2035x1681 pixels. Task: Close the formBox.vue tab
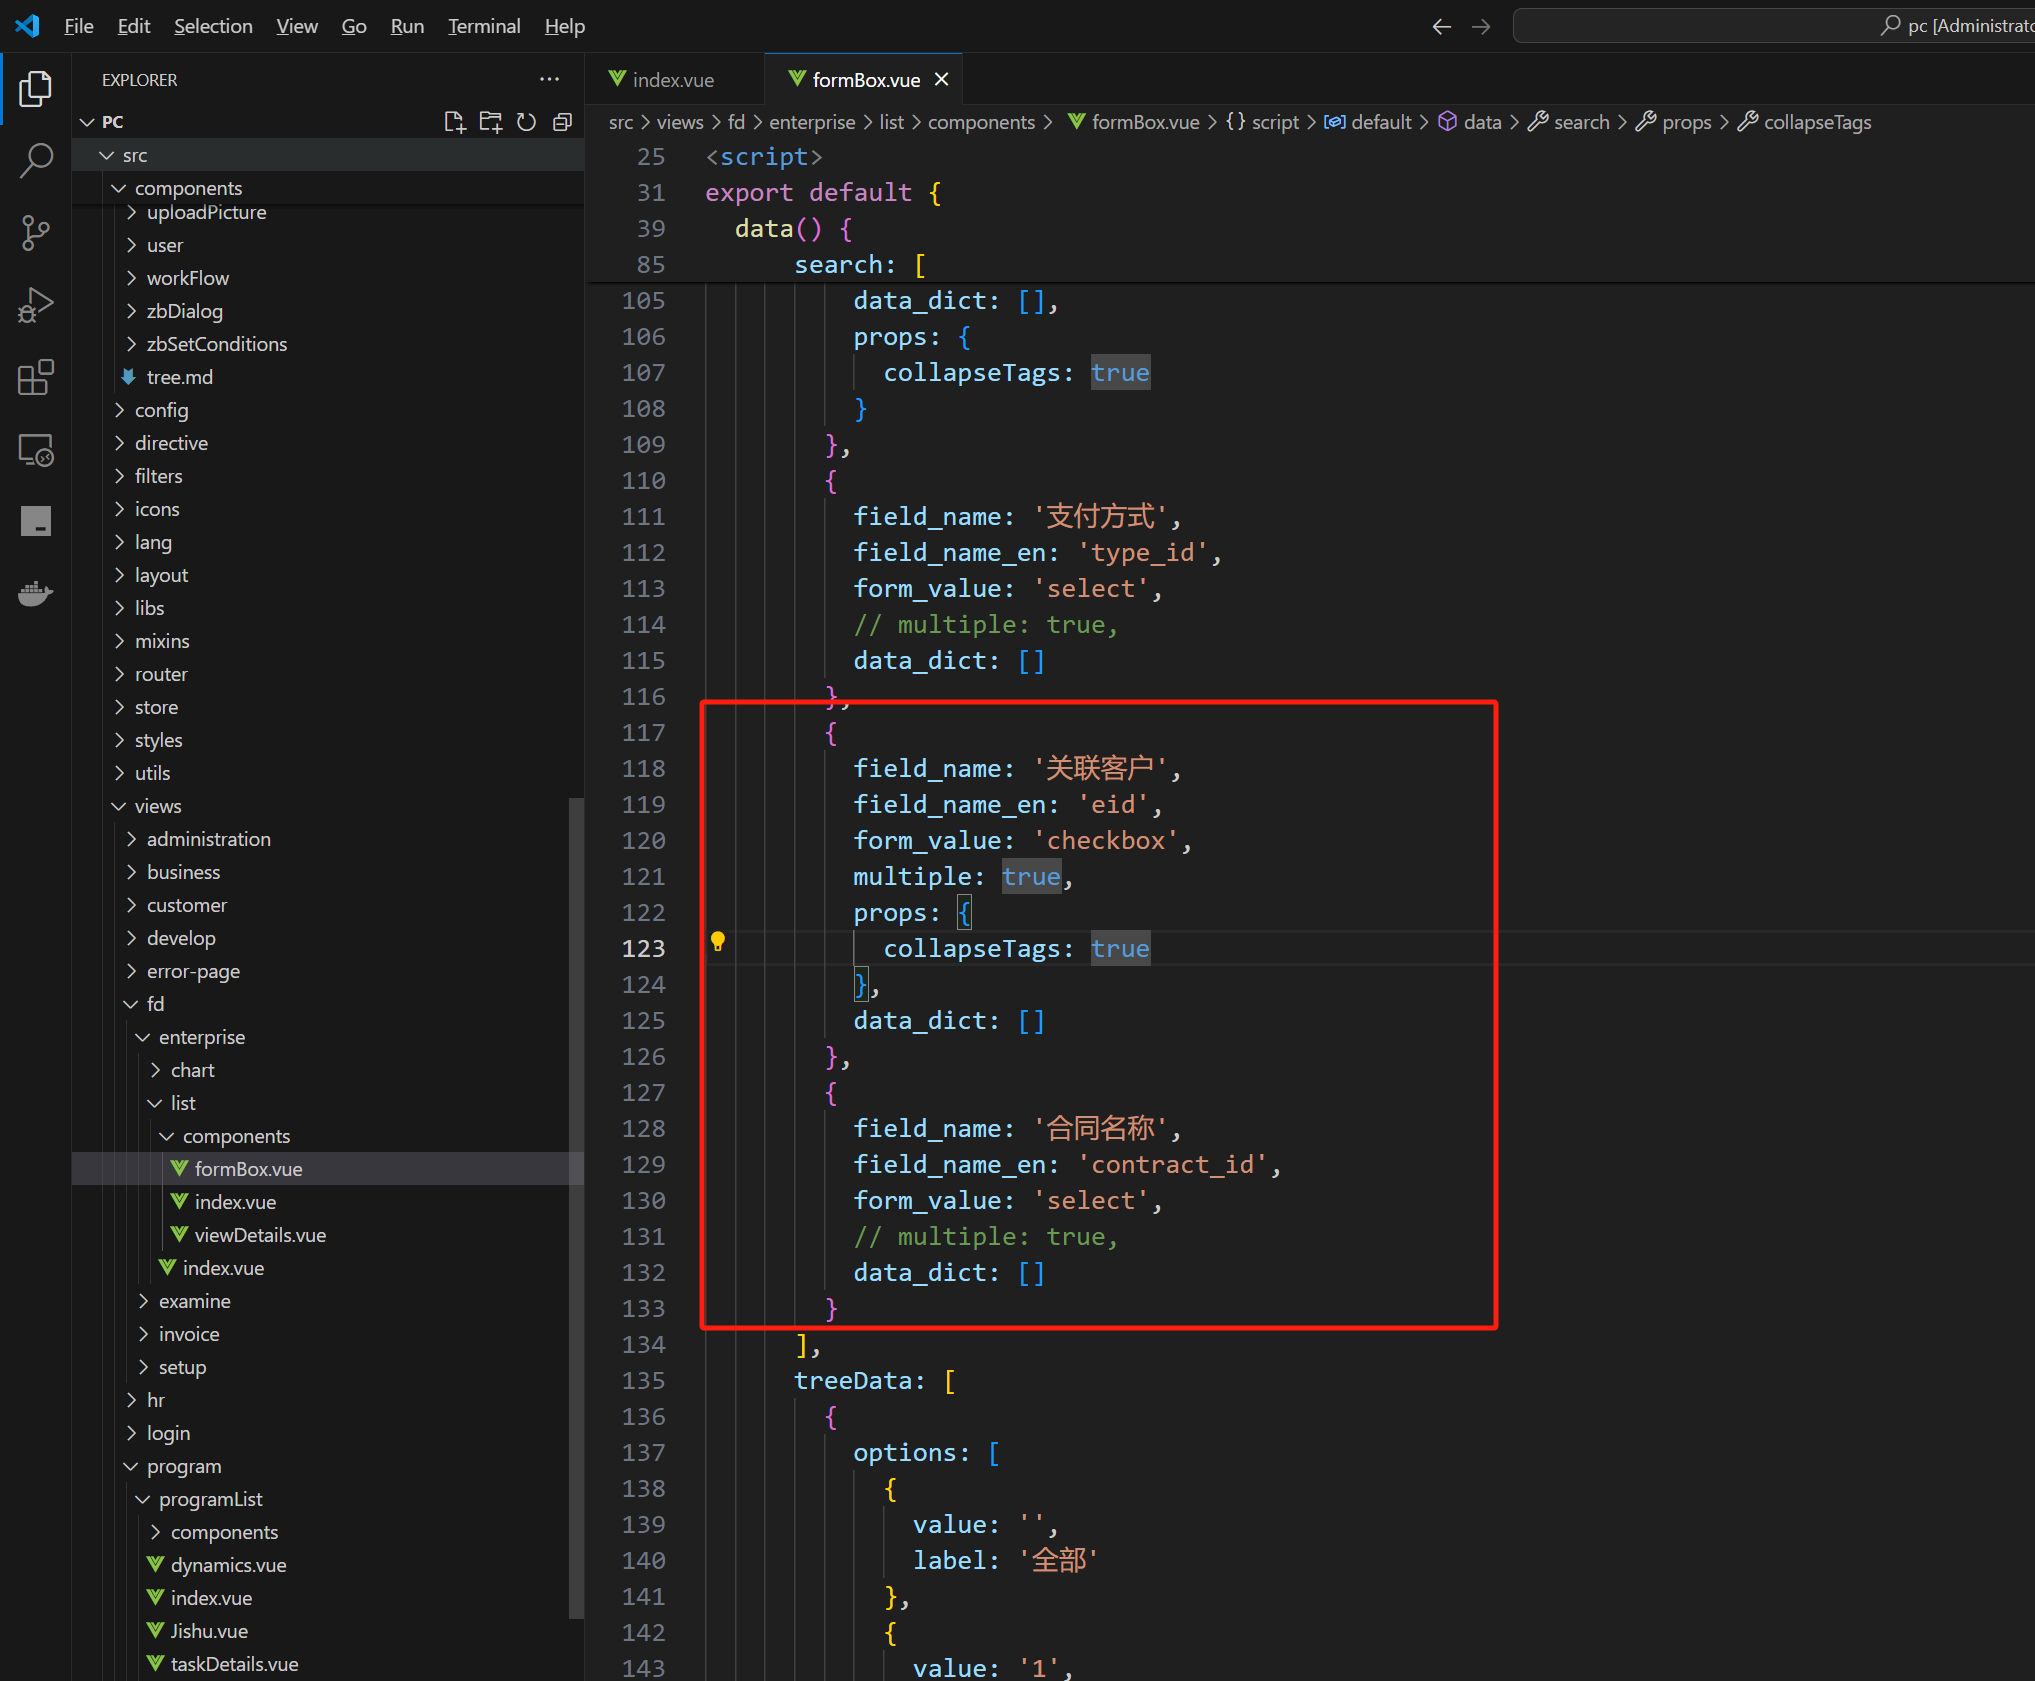[941, 79]
